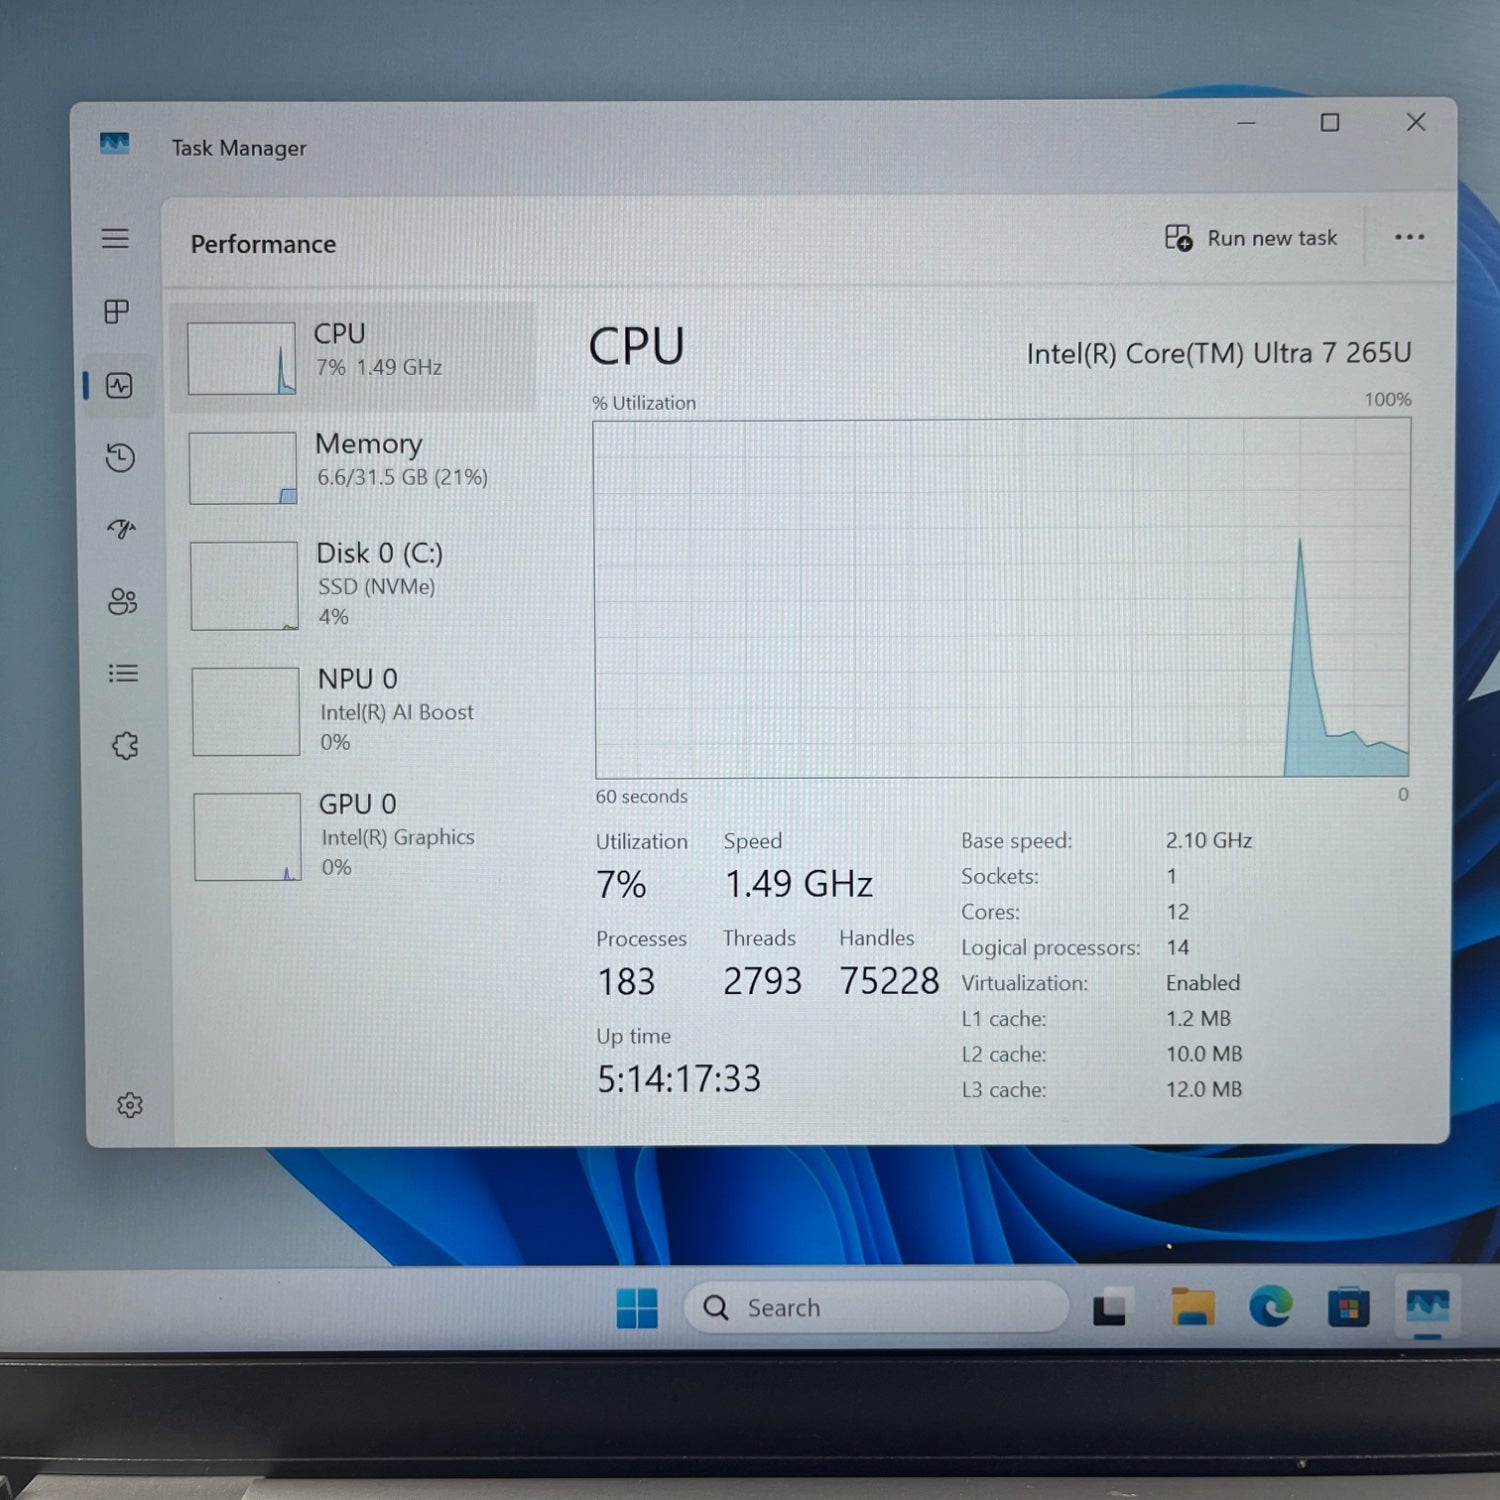Open the Startup apps page icon
This screenshot has height=1500, width=1500.
(121, 528)
